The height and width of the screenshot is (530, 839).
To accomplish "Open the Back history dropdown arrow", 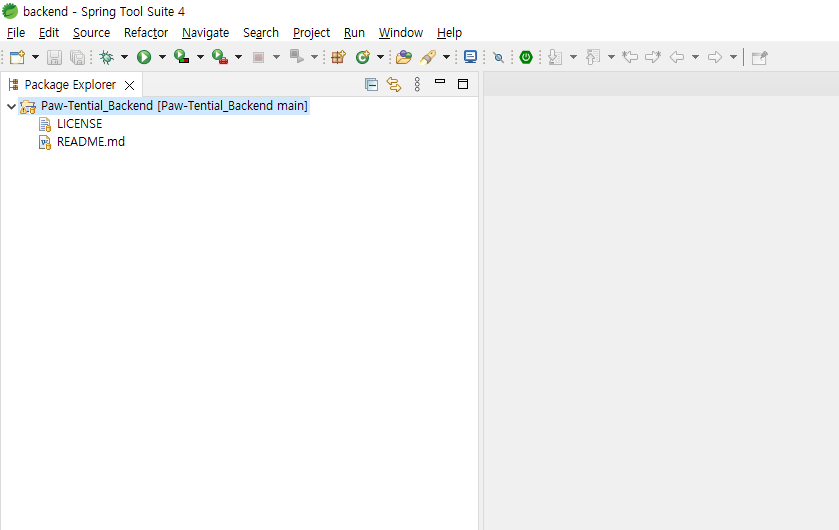I will coord(695,57).
